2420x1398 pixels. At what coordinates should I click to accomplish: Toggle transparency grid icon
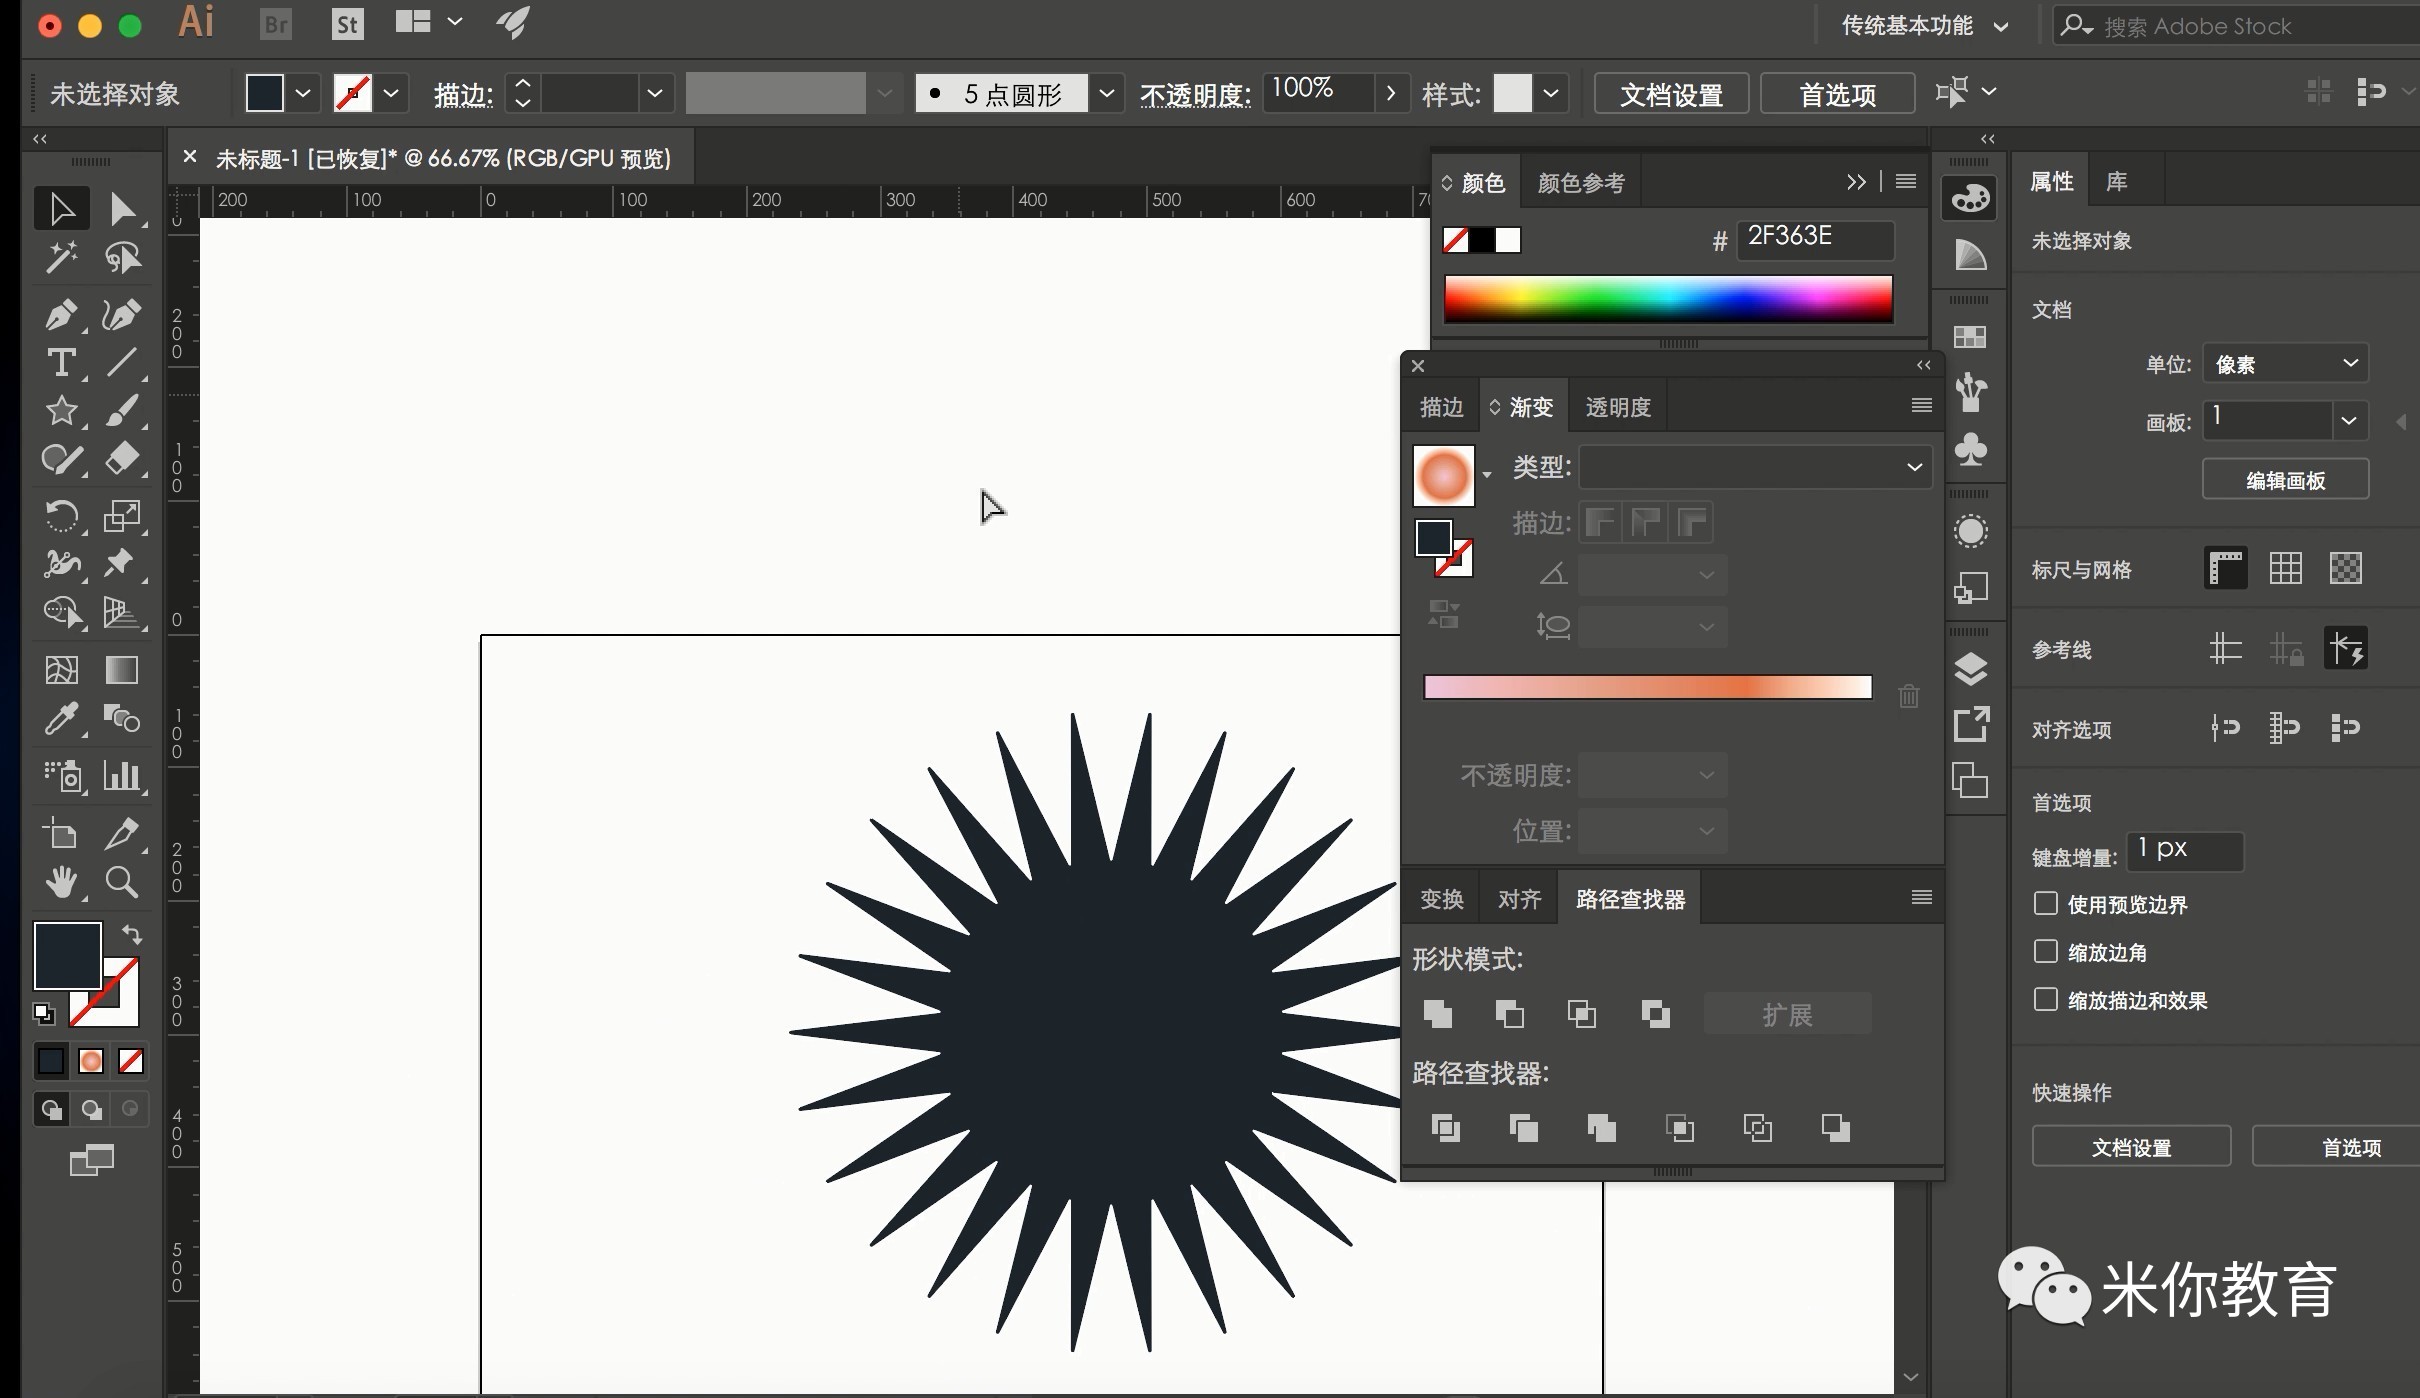[2346, 568]
